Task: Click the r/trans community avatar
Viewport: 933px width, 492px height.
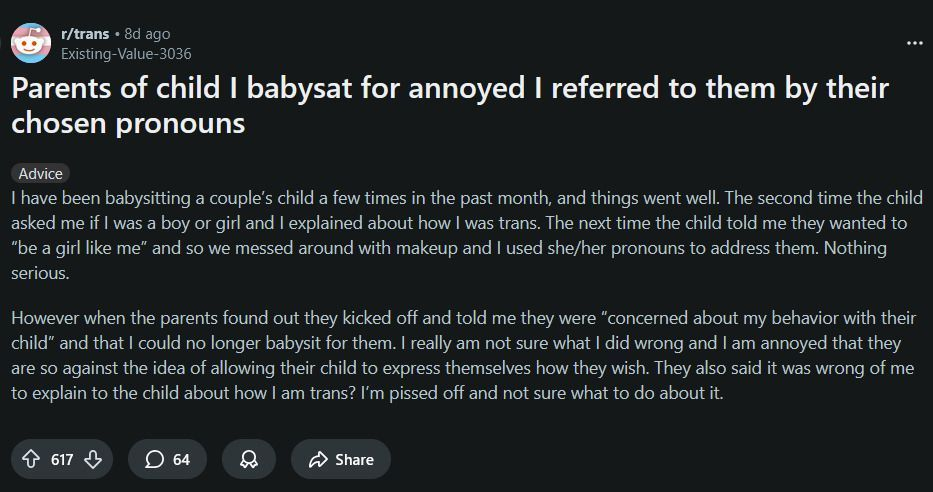Action: 31,43
